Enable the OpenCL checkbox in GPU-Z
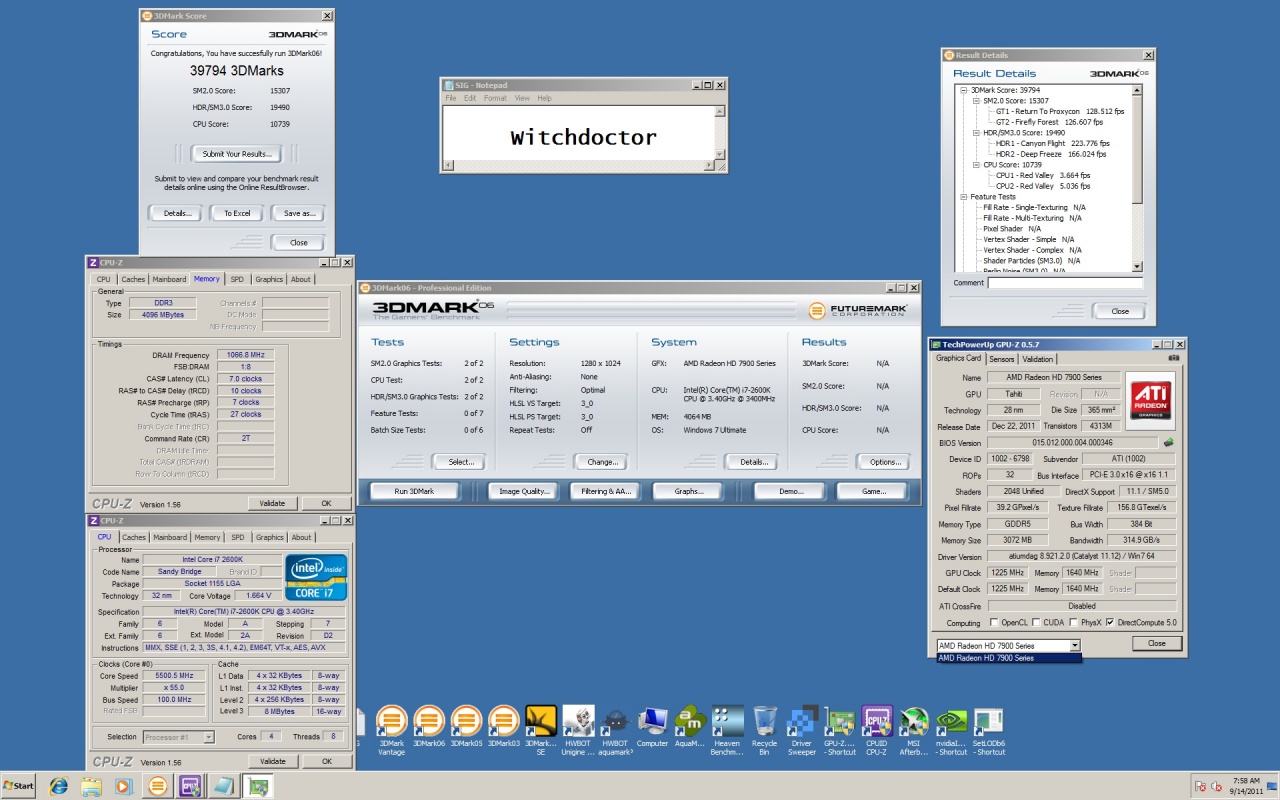Screen dimensions: 1280x800 (996, 622)
